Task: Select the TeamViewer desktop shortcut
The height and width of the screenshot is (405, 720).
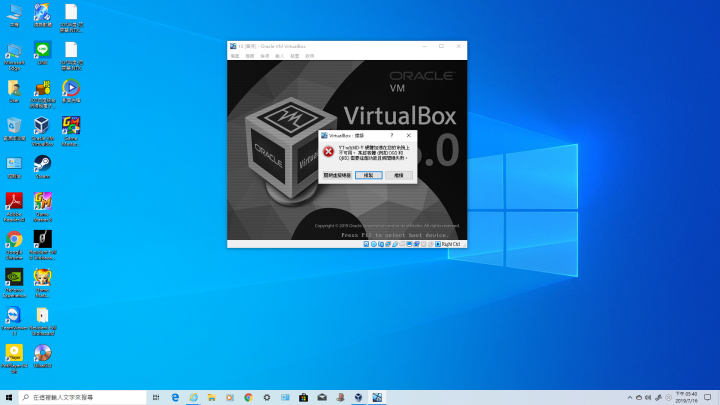Action: (x=14, y=321)
